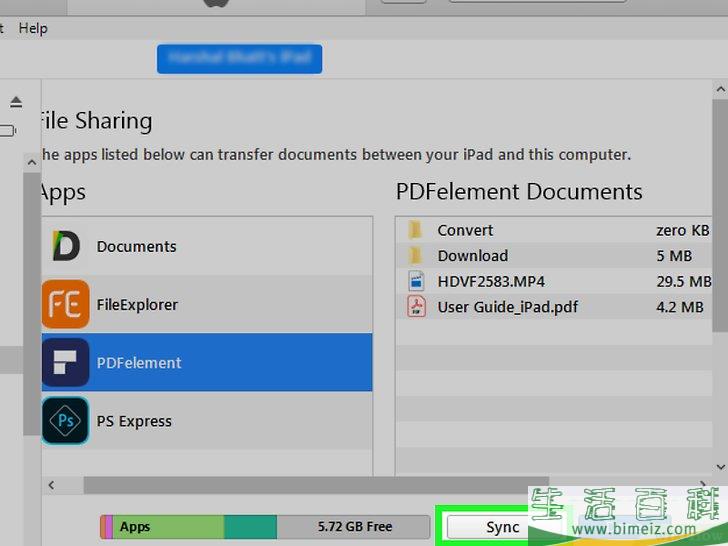Select the HDVF2583.MP4 file name
The image size is (728, 546).
pos(491,282)
